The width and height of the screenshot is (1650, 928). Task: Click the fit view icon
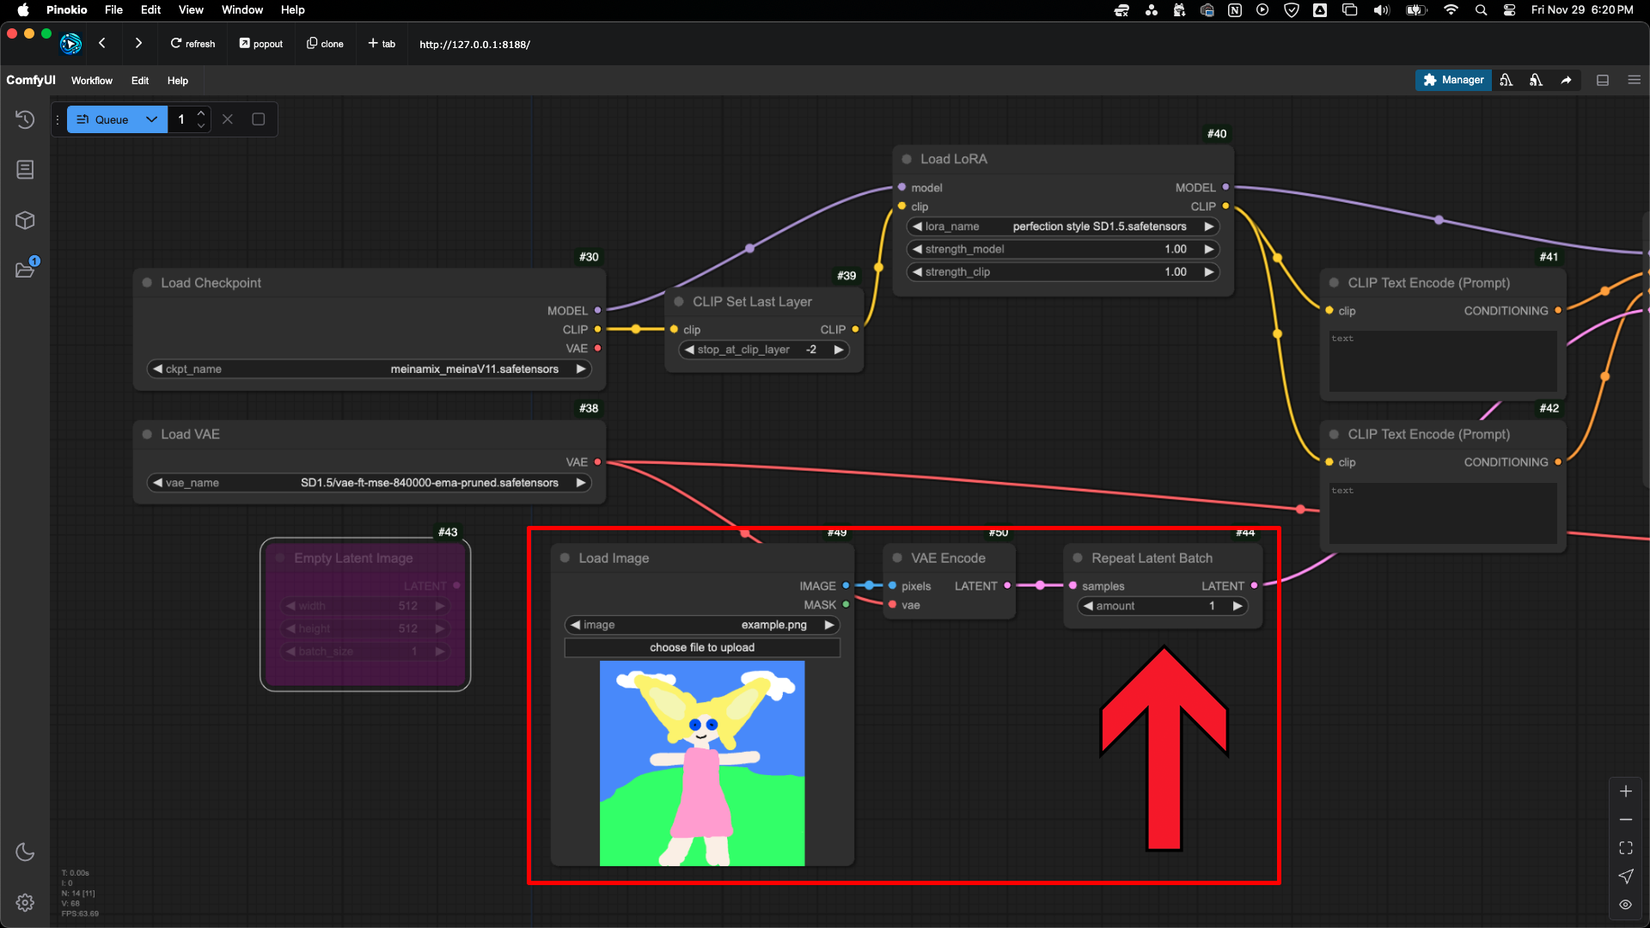click(x=1626, y=848)
